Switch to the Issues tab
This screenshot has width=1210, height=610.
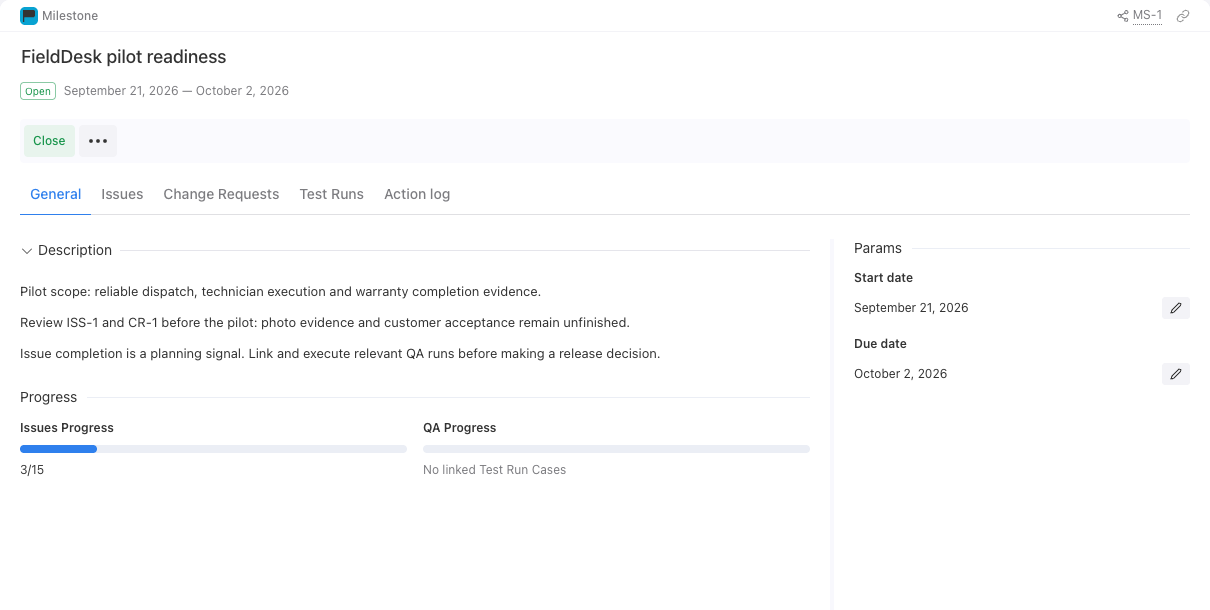point(122,194)
